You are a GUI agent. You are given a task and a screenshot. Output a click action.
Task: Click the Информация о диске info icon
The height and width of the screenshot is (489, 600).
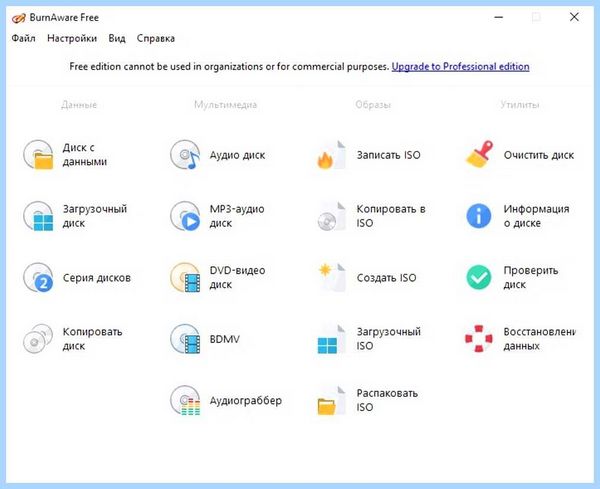tap(479, 216)
